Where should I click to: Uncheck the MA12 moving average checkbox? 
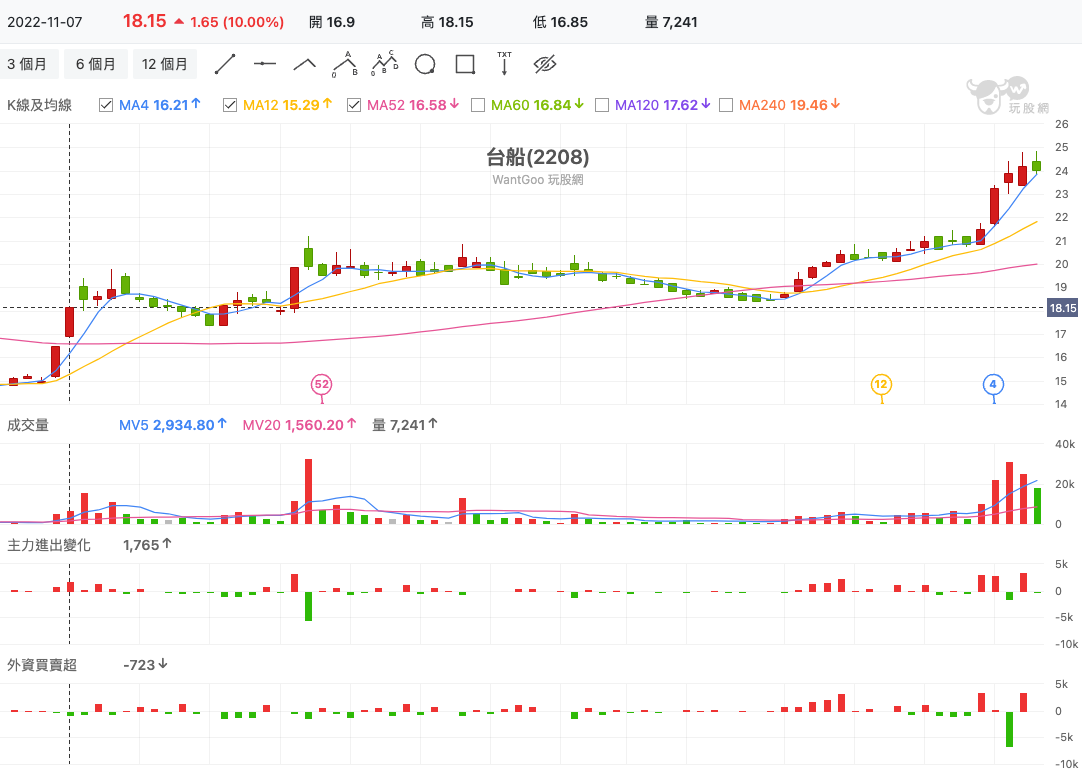tap(230, 105)
